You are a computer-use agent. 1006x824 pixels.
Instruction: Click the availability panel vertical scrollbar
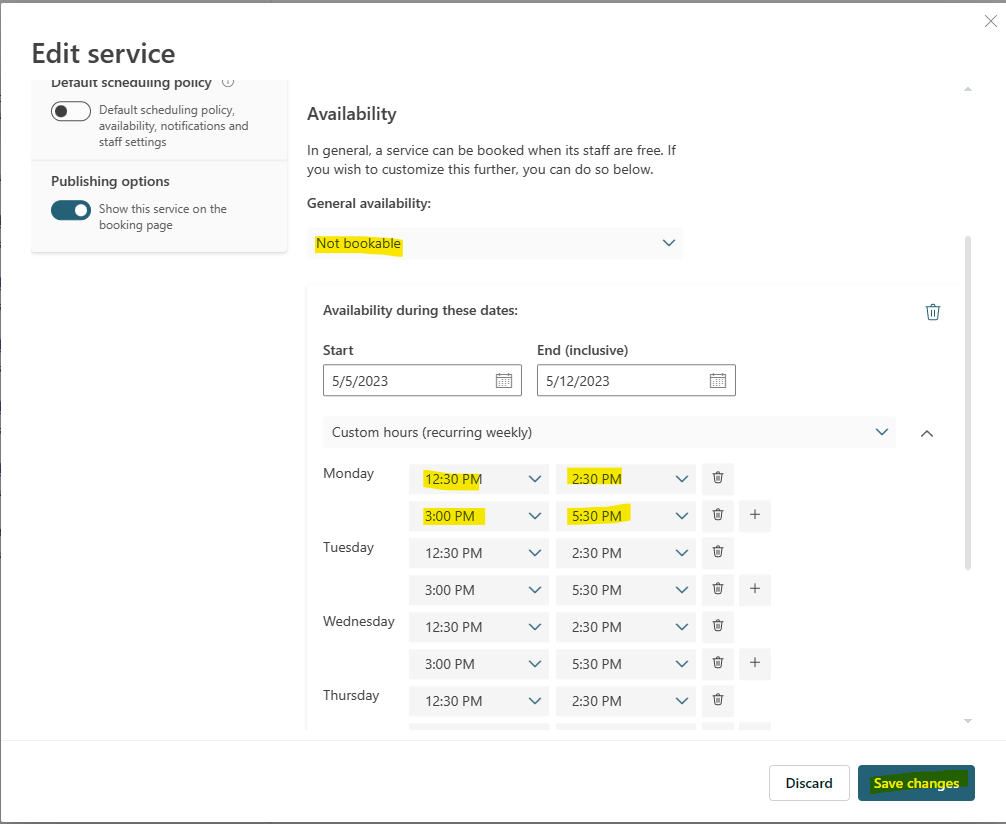tap(968, 403)
